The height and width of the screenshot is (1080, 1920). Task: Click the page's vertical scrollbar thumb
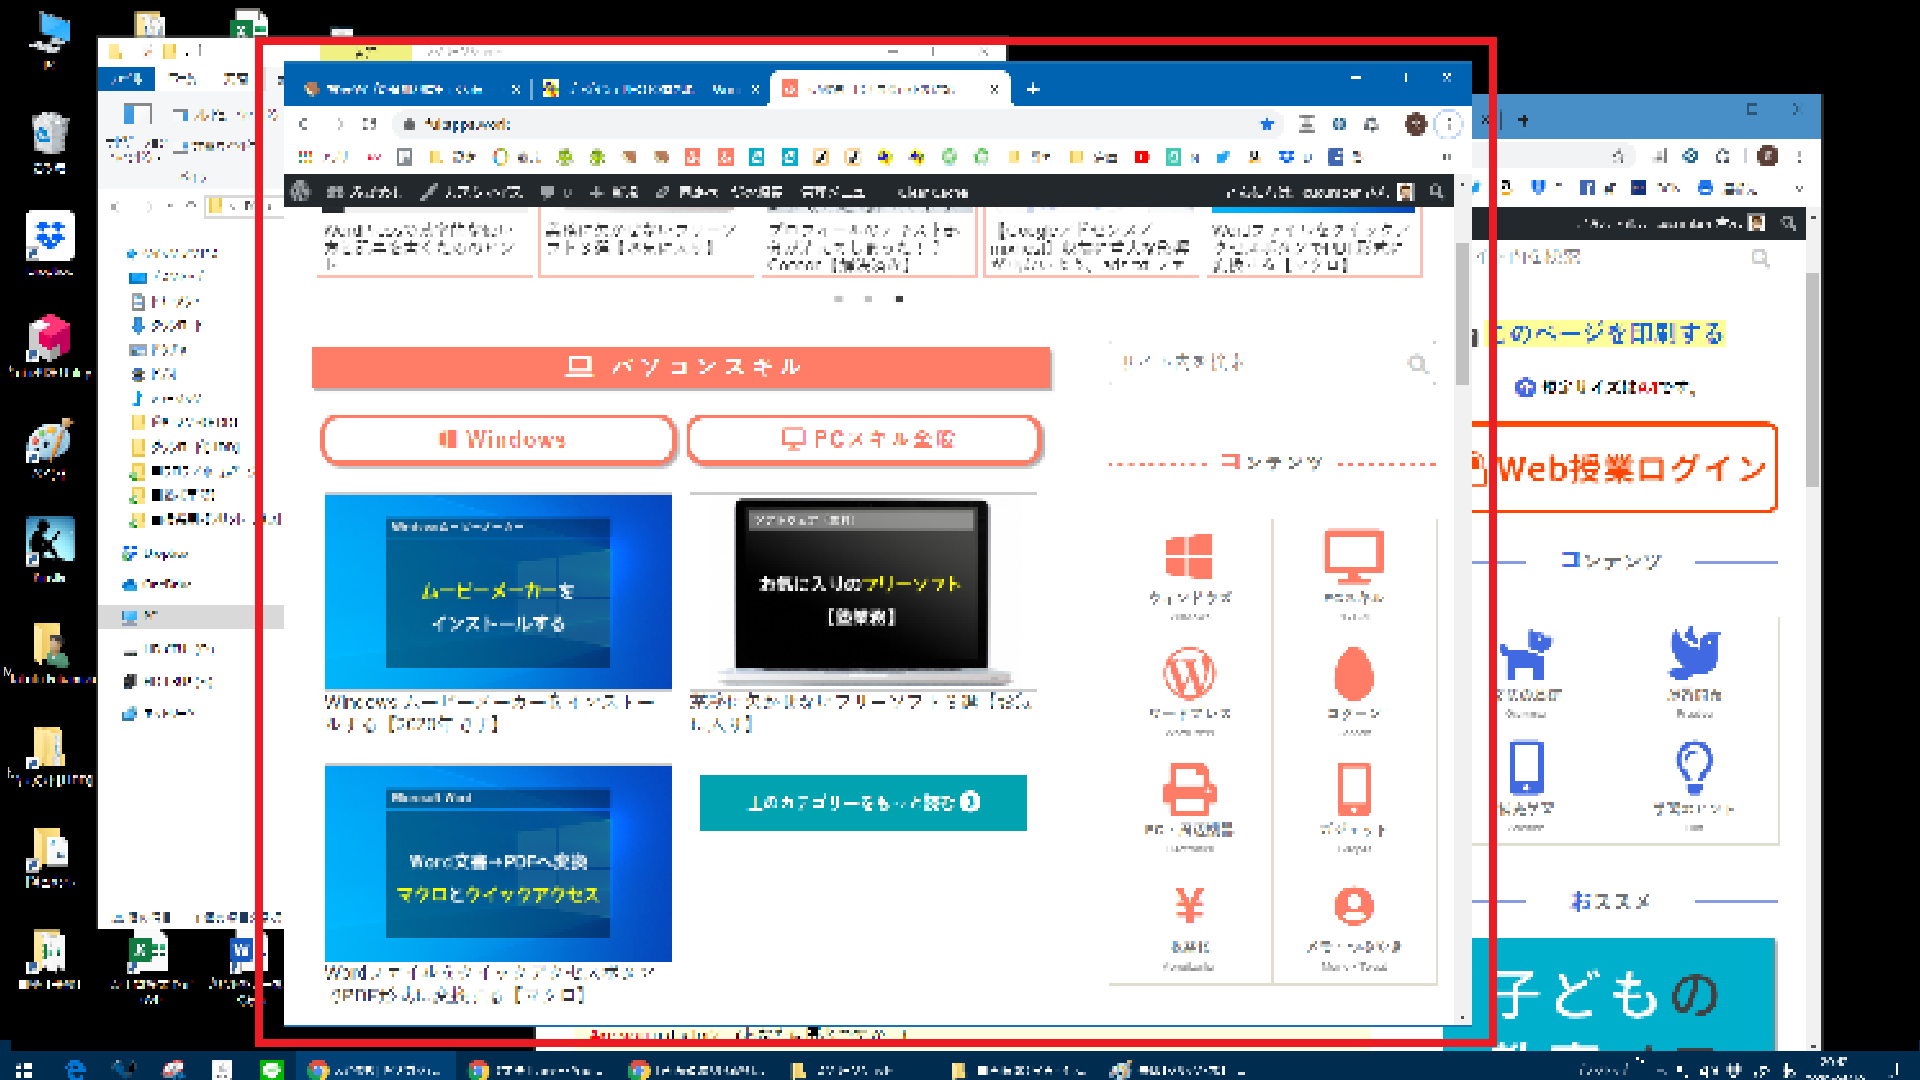click(x=1461, y=315)
